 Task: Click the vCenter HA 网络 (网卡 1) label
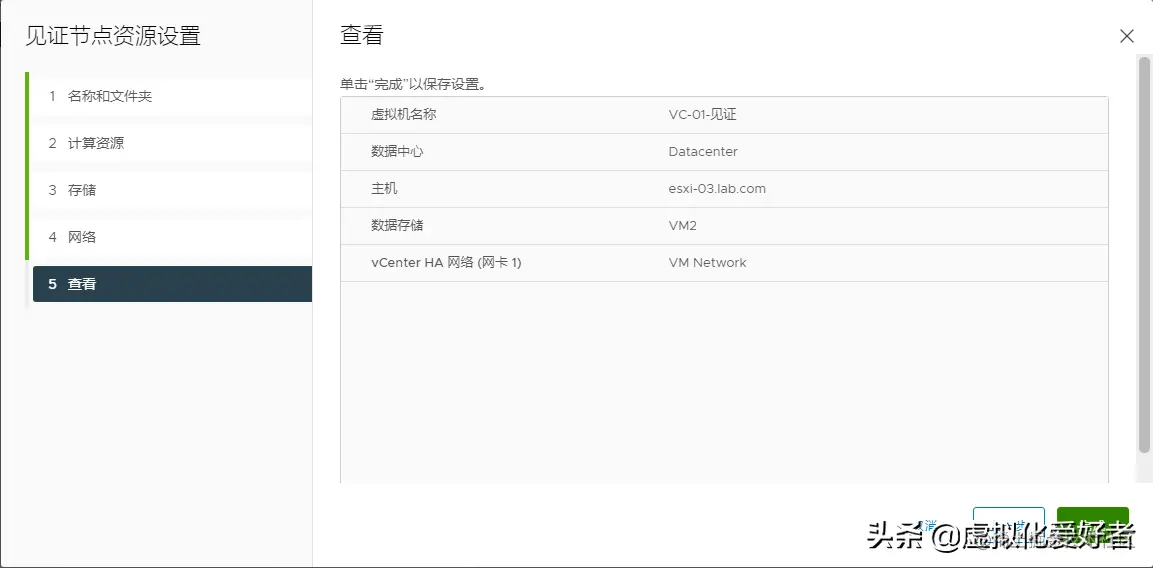click(446, 263)
